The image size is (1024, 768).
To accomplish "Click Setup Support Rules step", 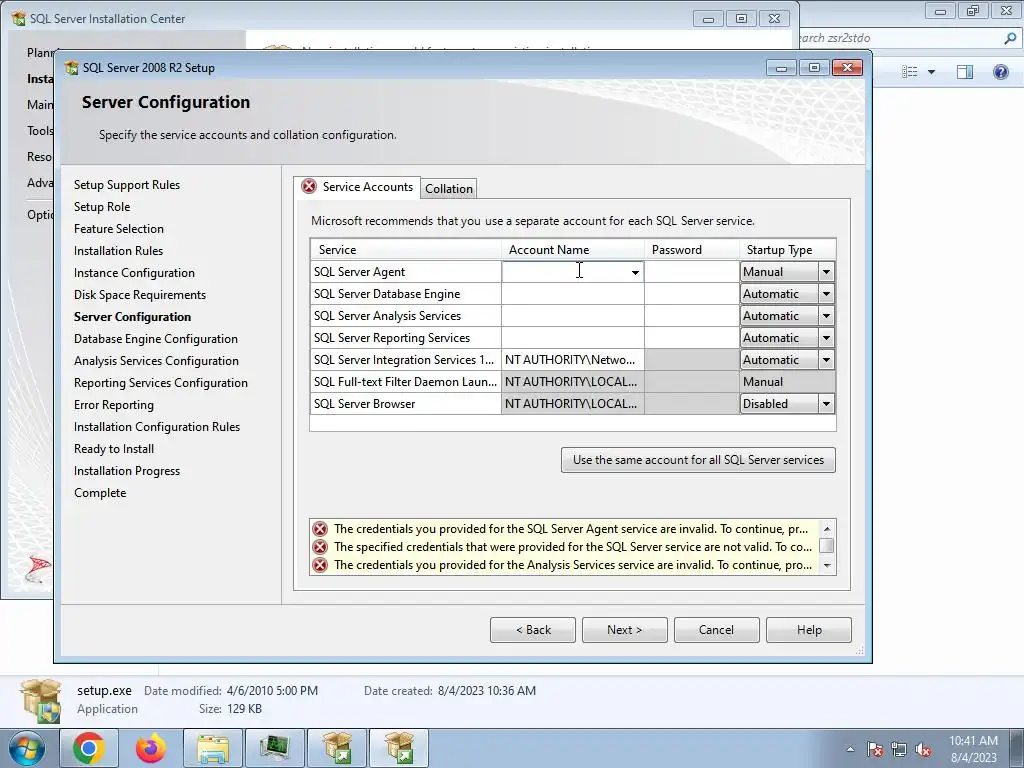I will (x=127, y=185).
